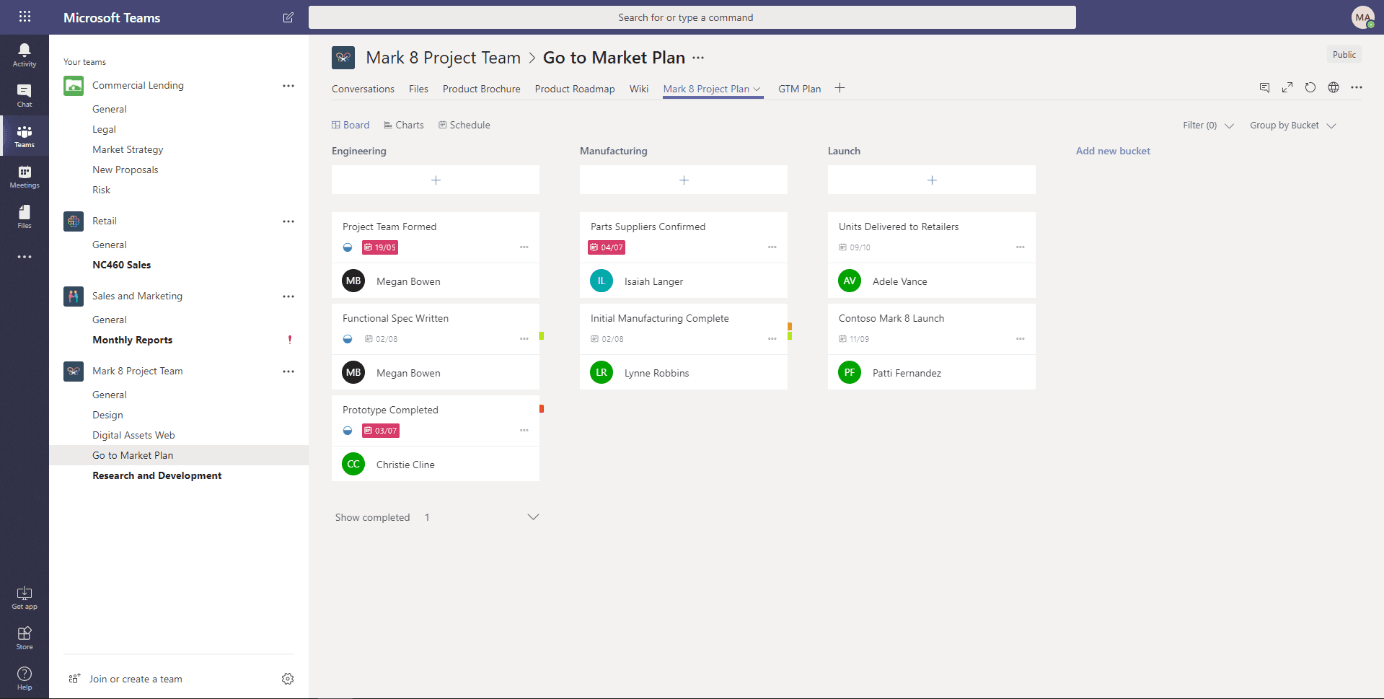Toggle progress circle on Project Team Formed
Image resolution: width=1384 pixels, height=699 pixels.
(x=348, y=247)
